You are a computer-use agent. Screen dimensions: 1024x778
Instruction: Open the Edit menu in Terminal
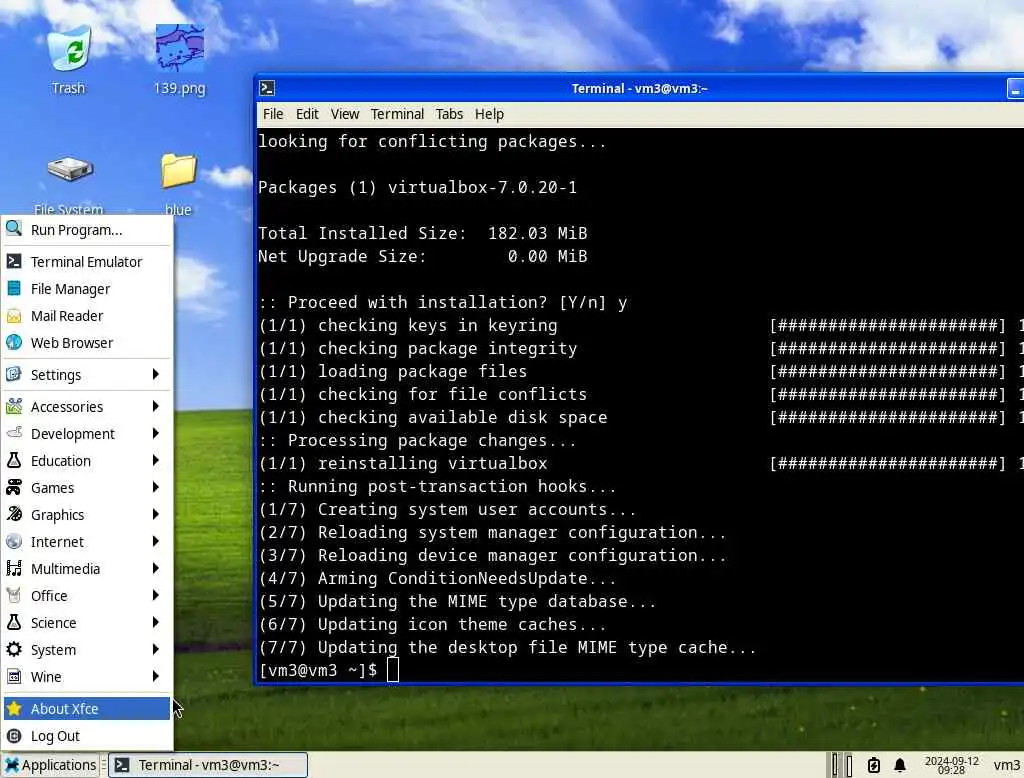pos(307,114)
